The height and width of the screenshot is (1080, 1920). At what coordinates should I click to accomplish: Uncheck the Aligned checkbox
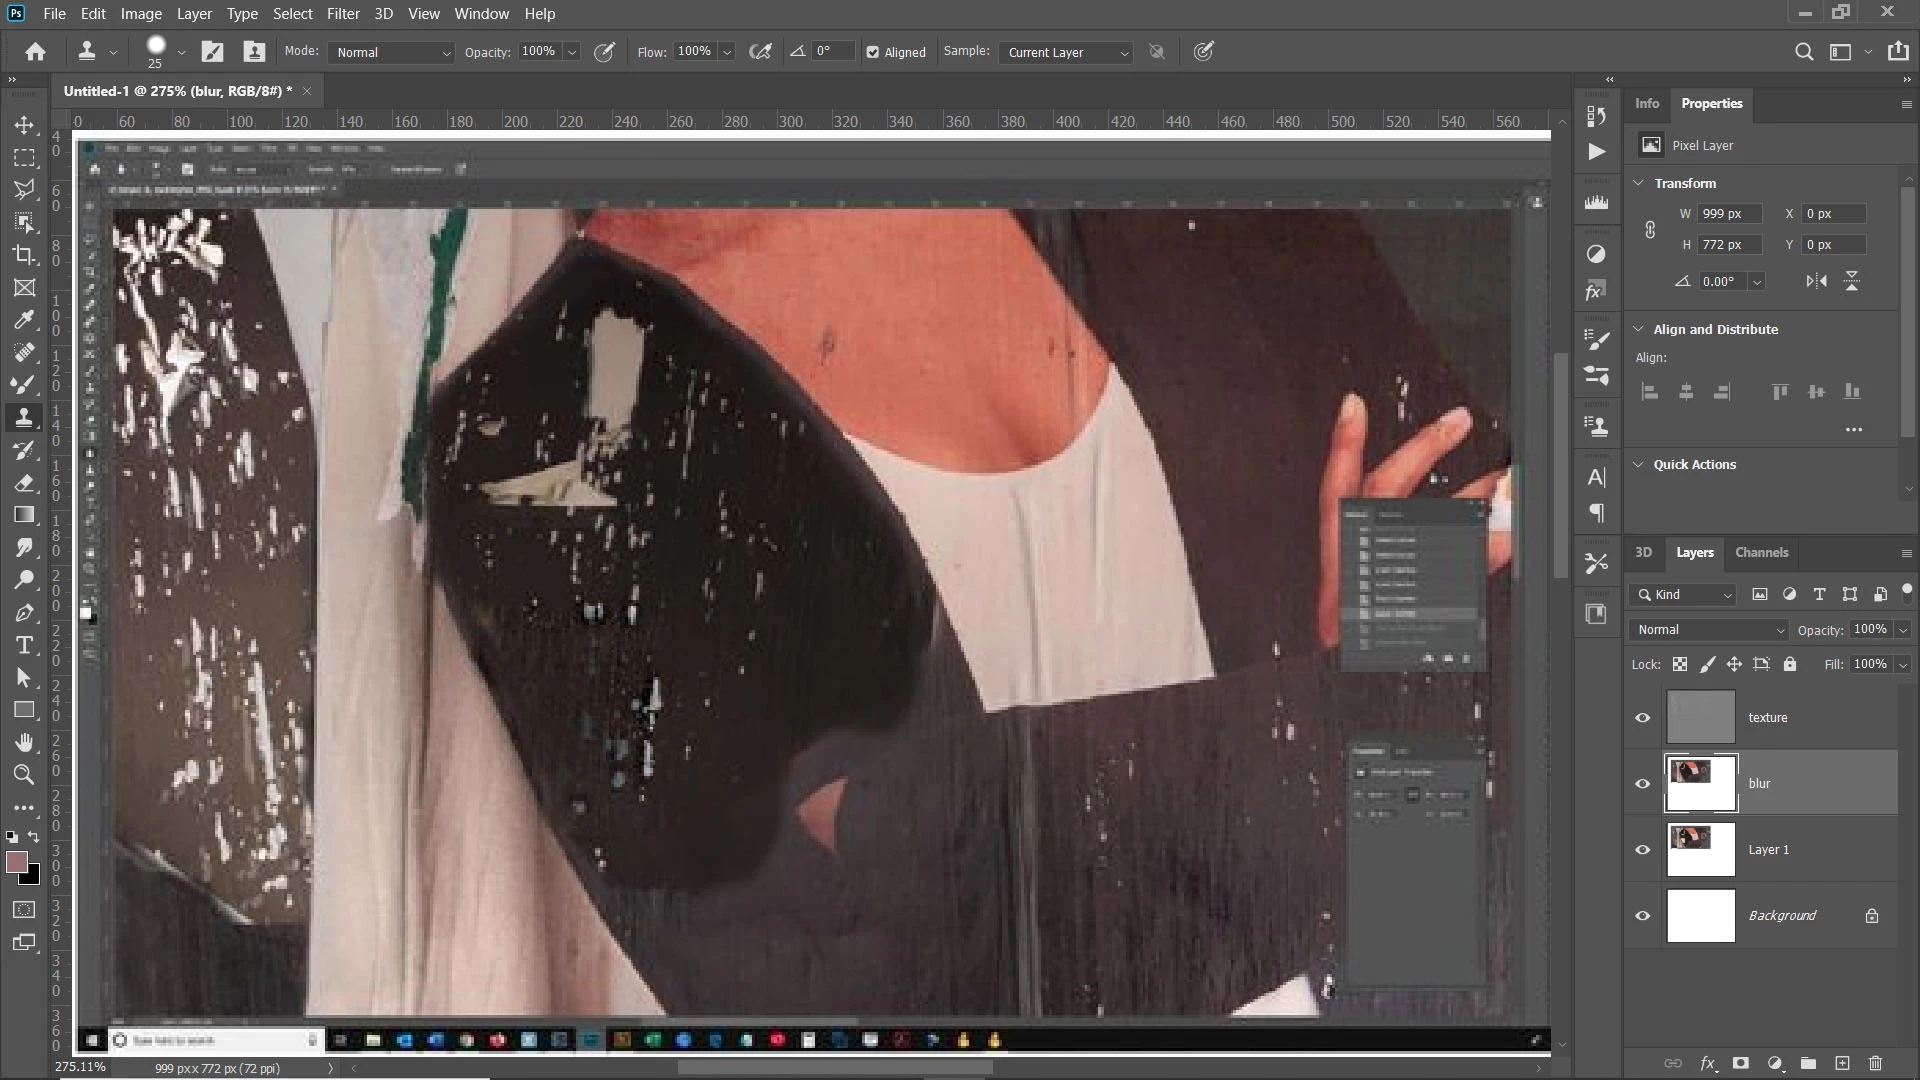(873, 53)
